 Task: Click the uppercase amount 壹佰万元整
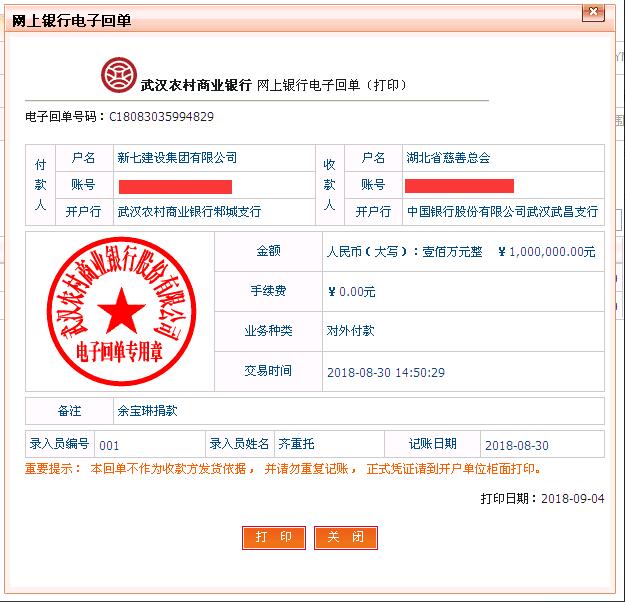[452, 252]
